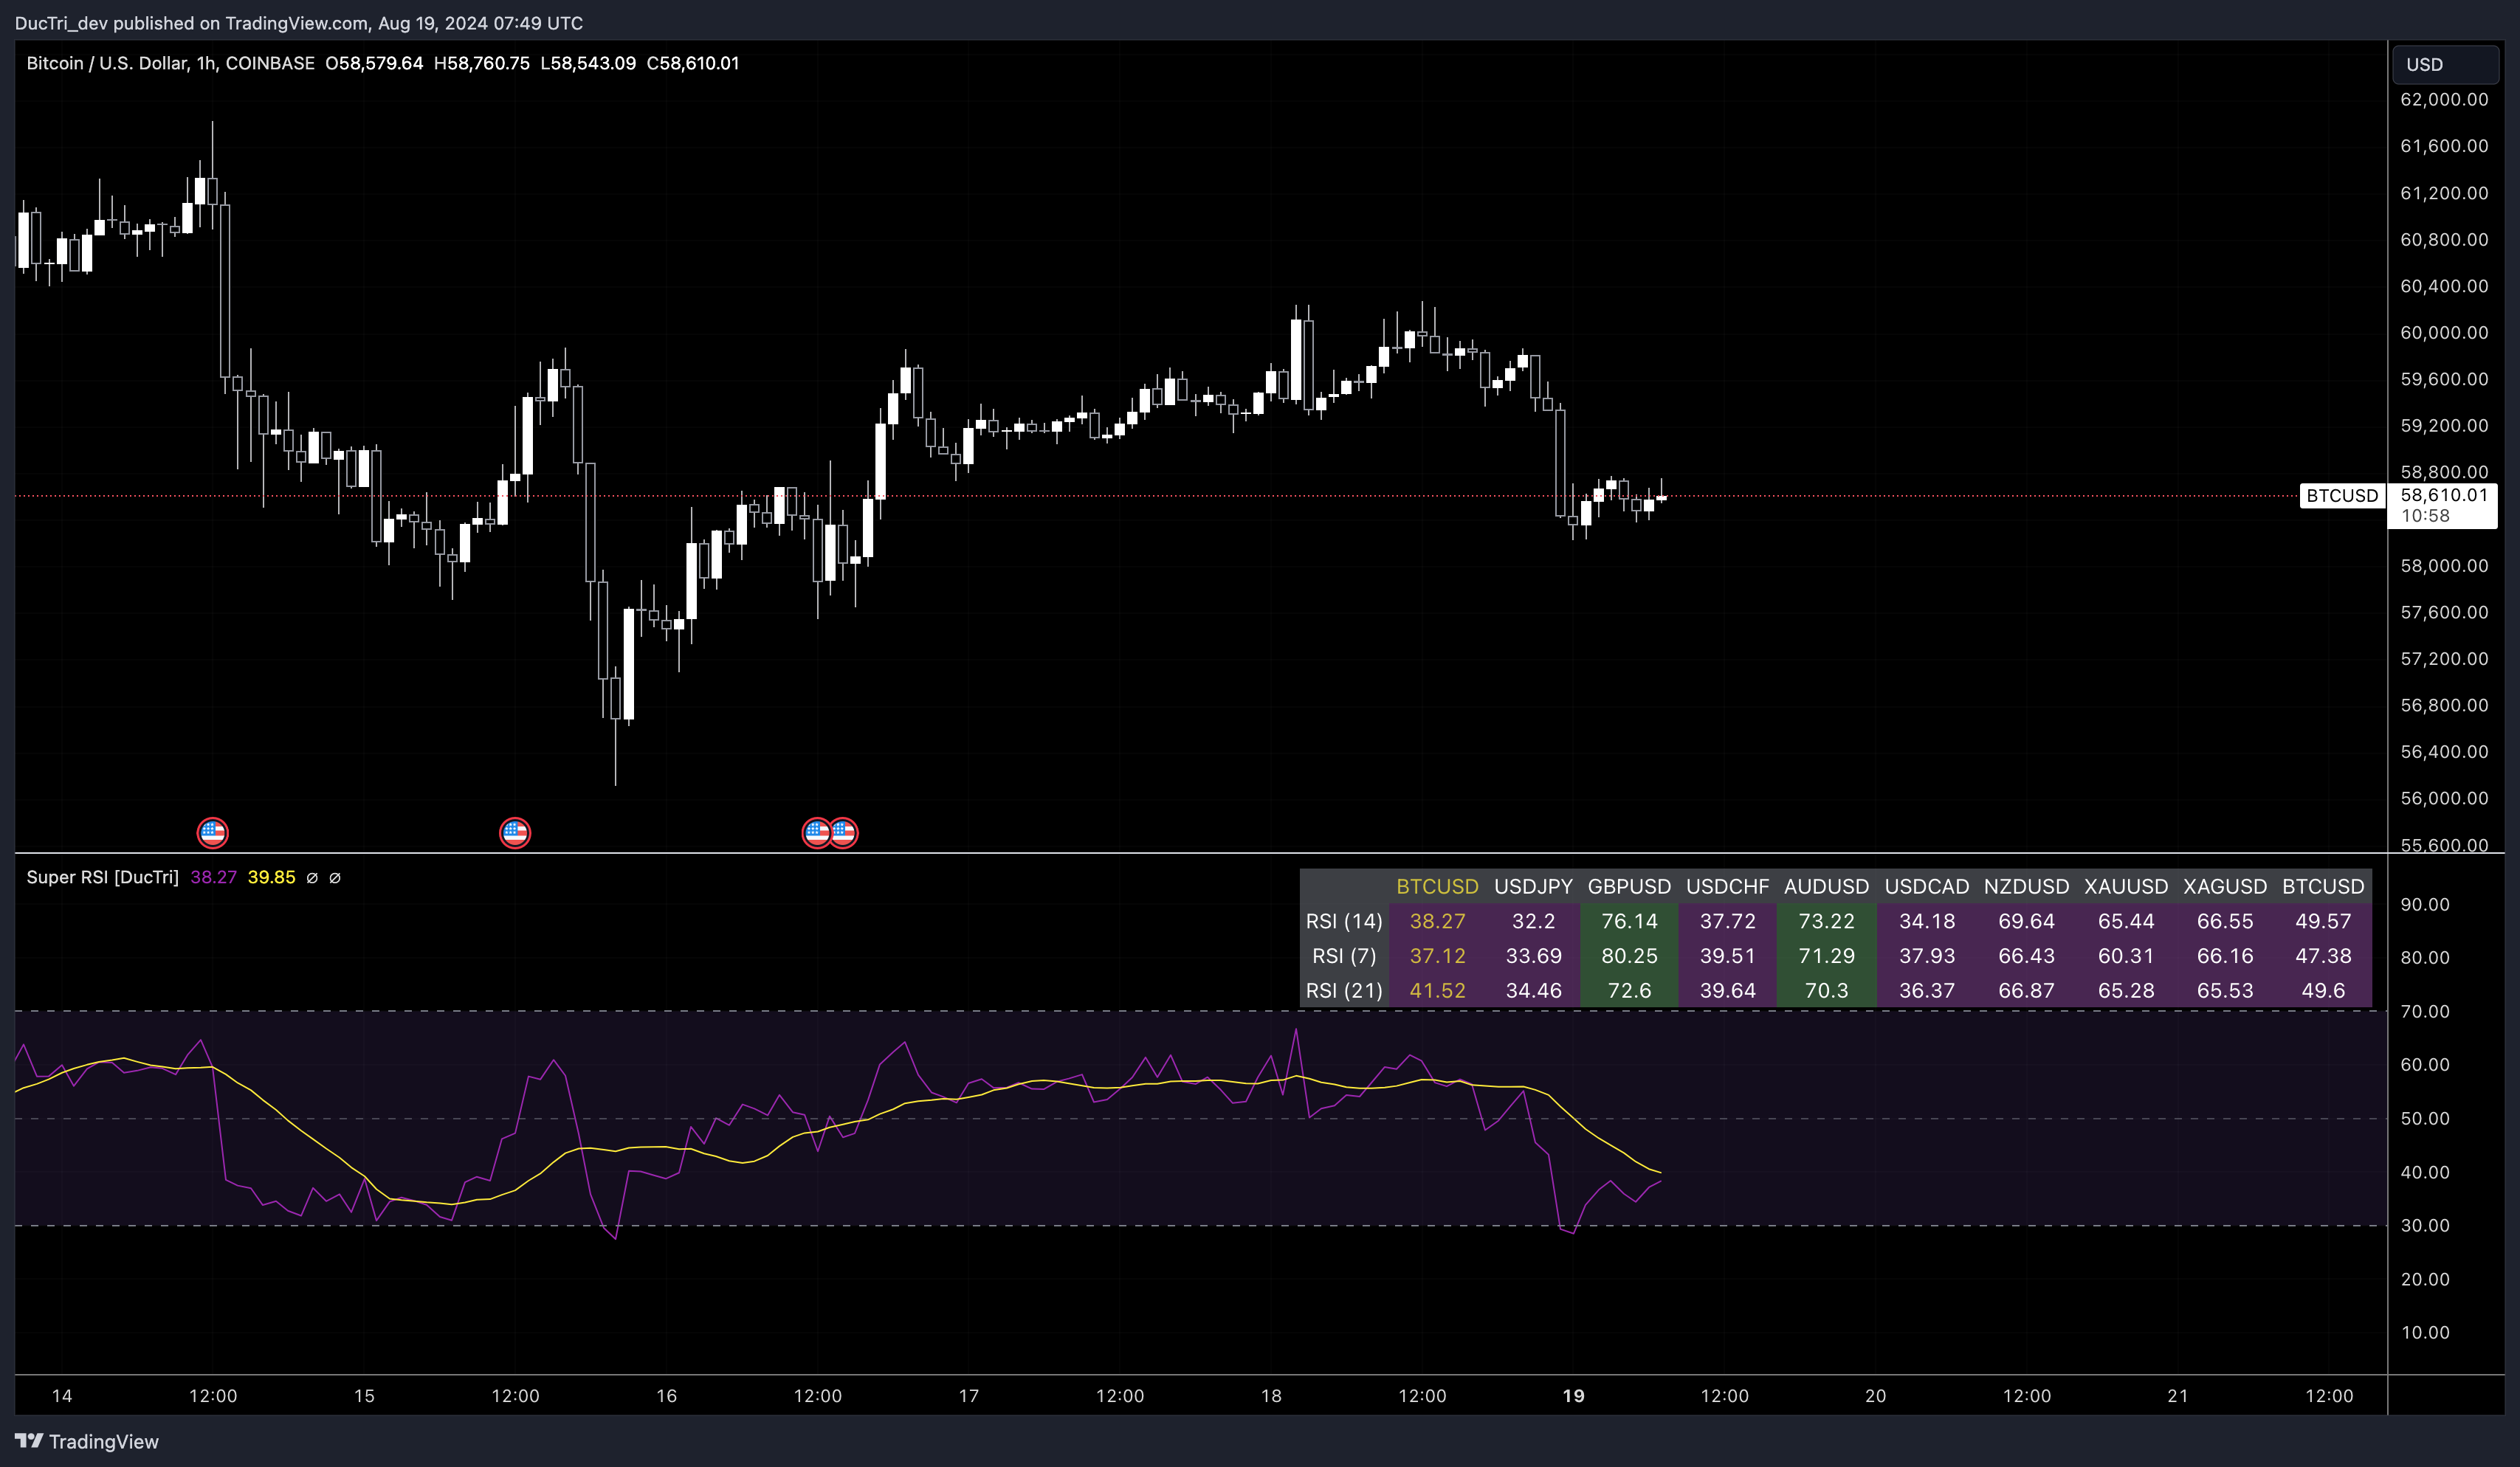Click the RSI (7) row label
Screen dimensions: 2520x1467
[x=1344, y=956]
